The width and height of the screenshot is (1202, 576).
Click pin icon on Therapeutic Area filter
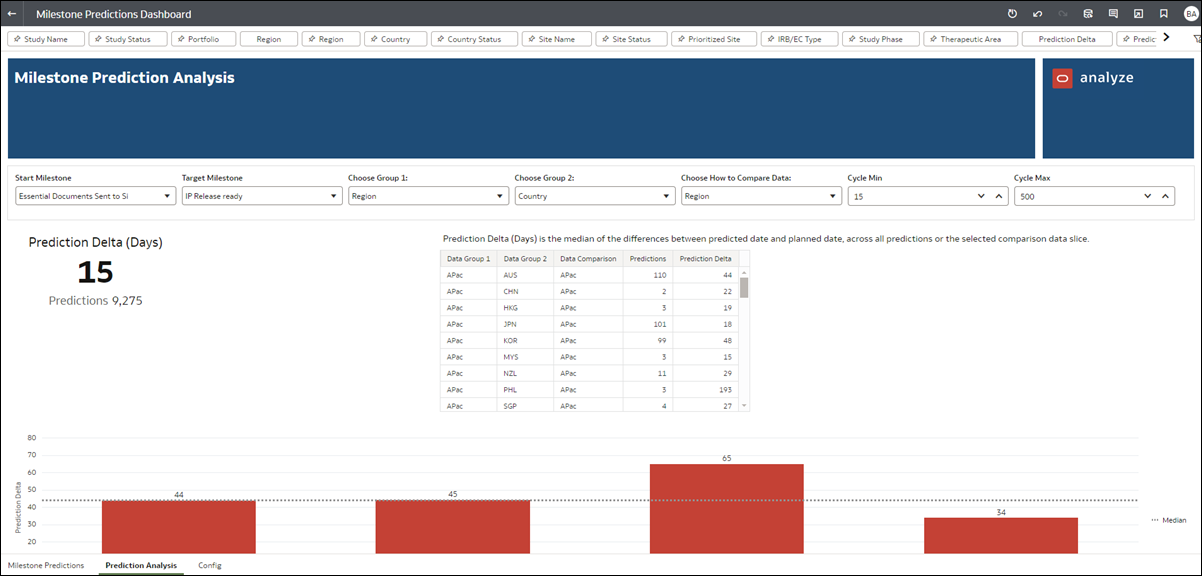point(933,39)
